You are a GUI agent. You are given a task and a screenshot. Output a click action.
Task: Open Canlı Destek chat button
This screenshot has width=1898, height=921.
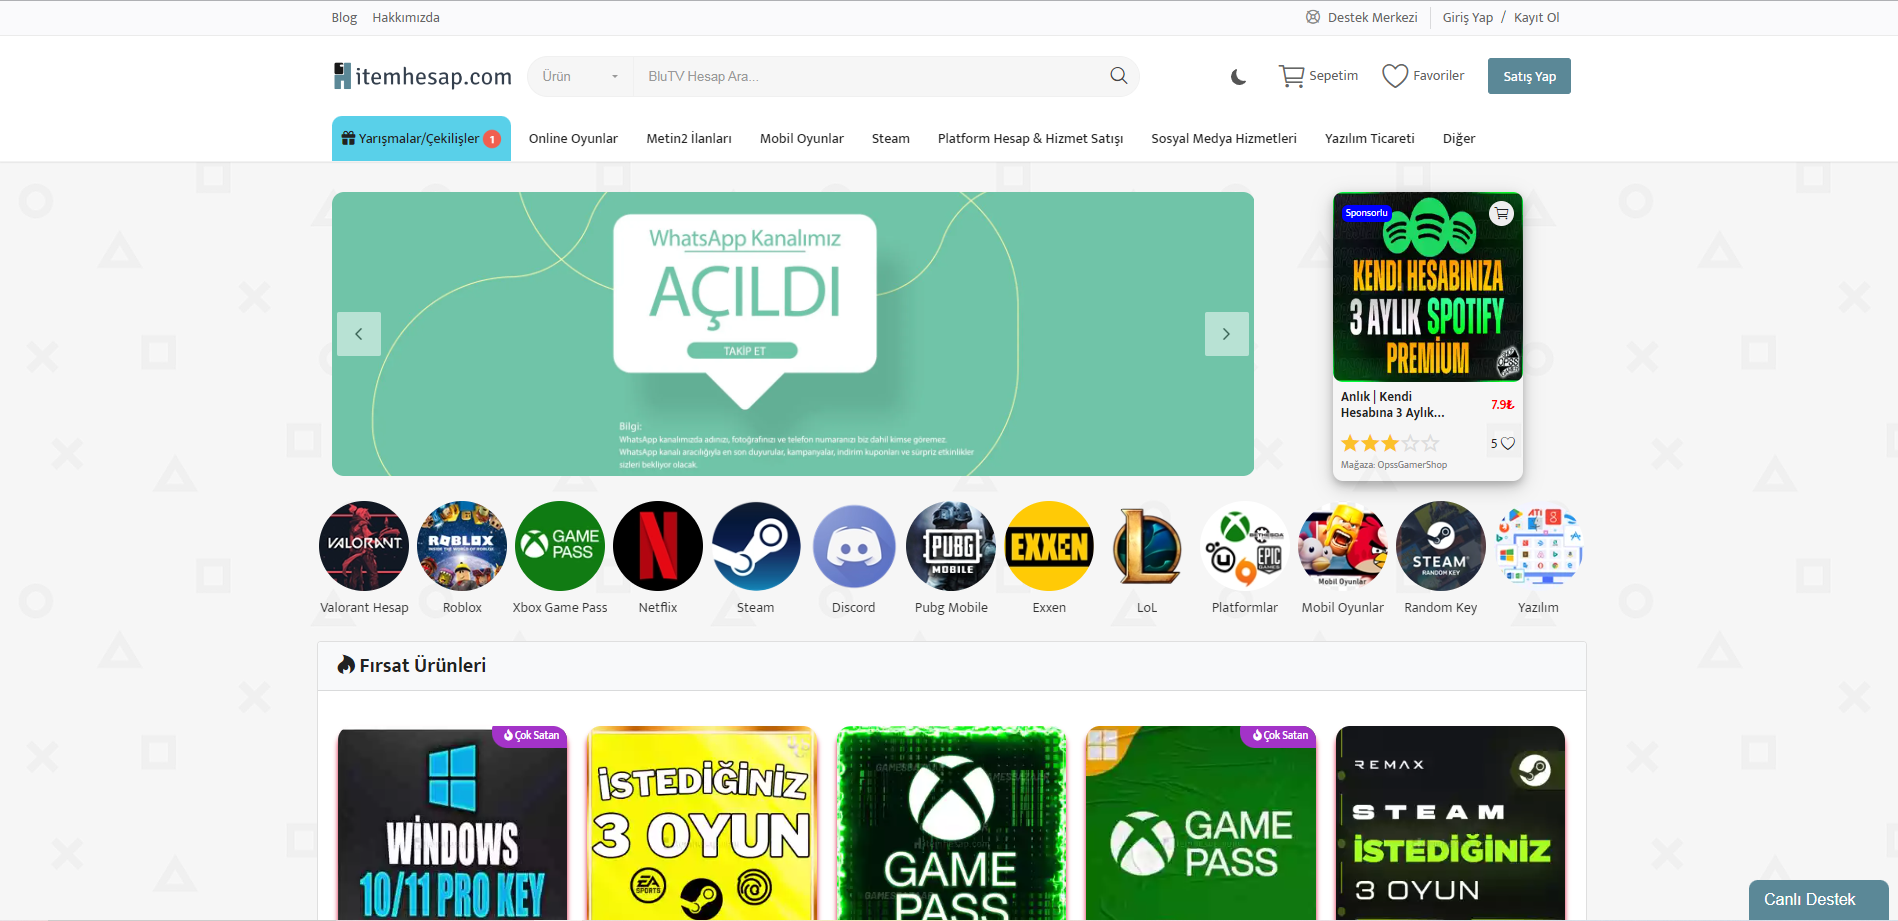click(x=1818, y=900)
